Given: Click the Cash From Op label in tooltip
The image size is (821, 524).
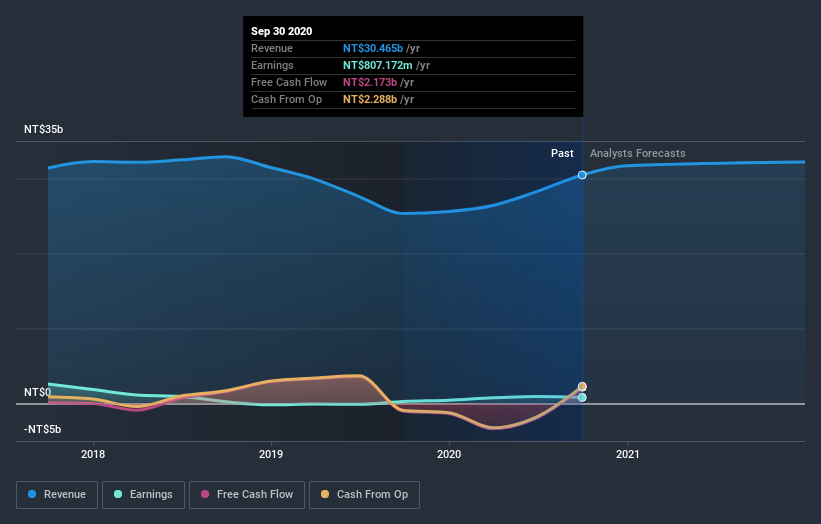Looking at the screenshot, I should 286,99.
